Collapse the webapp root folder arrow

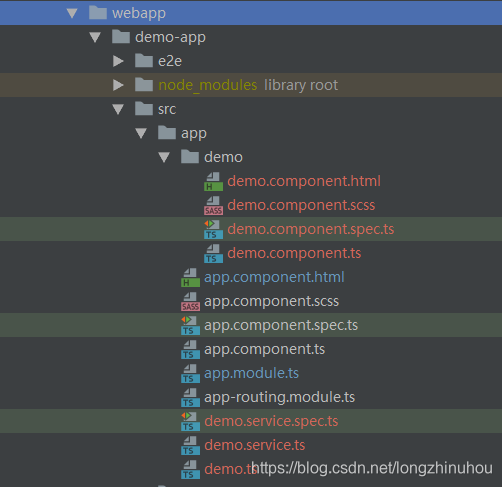pyautogui.click(x=72, y=13)
